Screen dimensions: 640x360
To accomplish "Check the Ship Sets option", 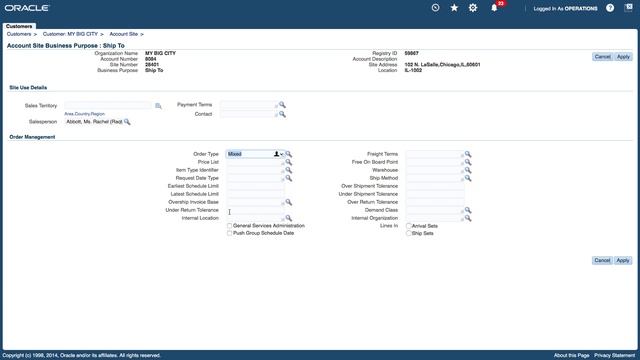I will pos(409,233).
